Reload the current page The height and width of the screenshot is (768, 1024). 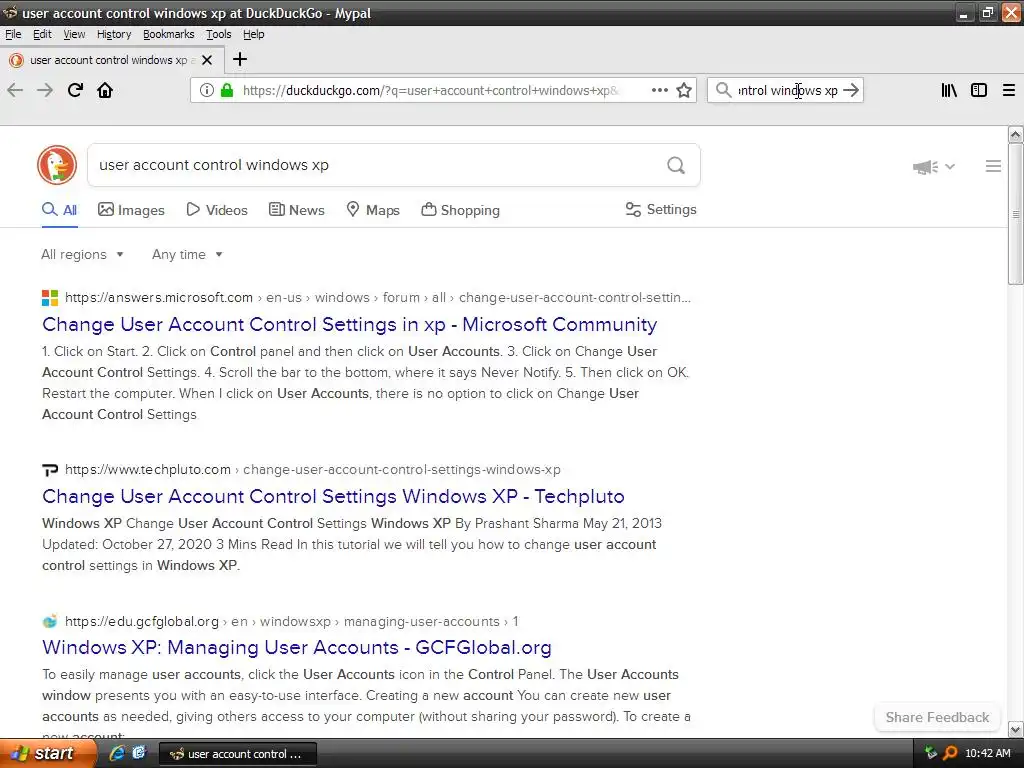(75, 90)
